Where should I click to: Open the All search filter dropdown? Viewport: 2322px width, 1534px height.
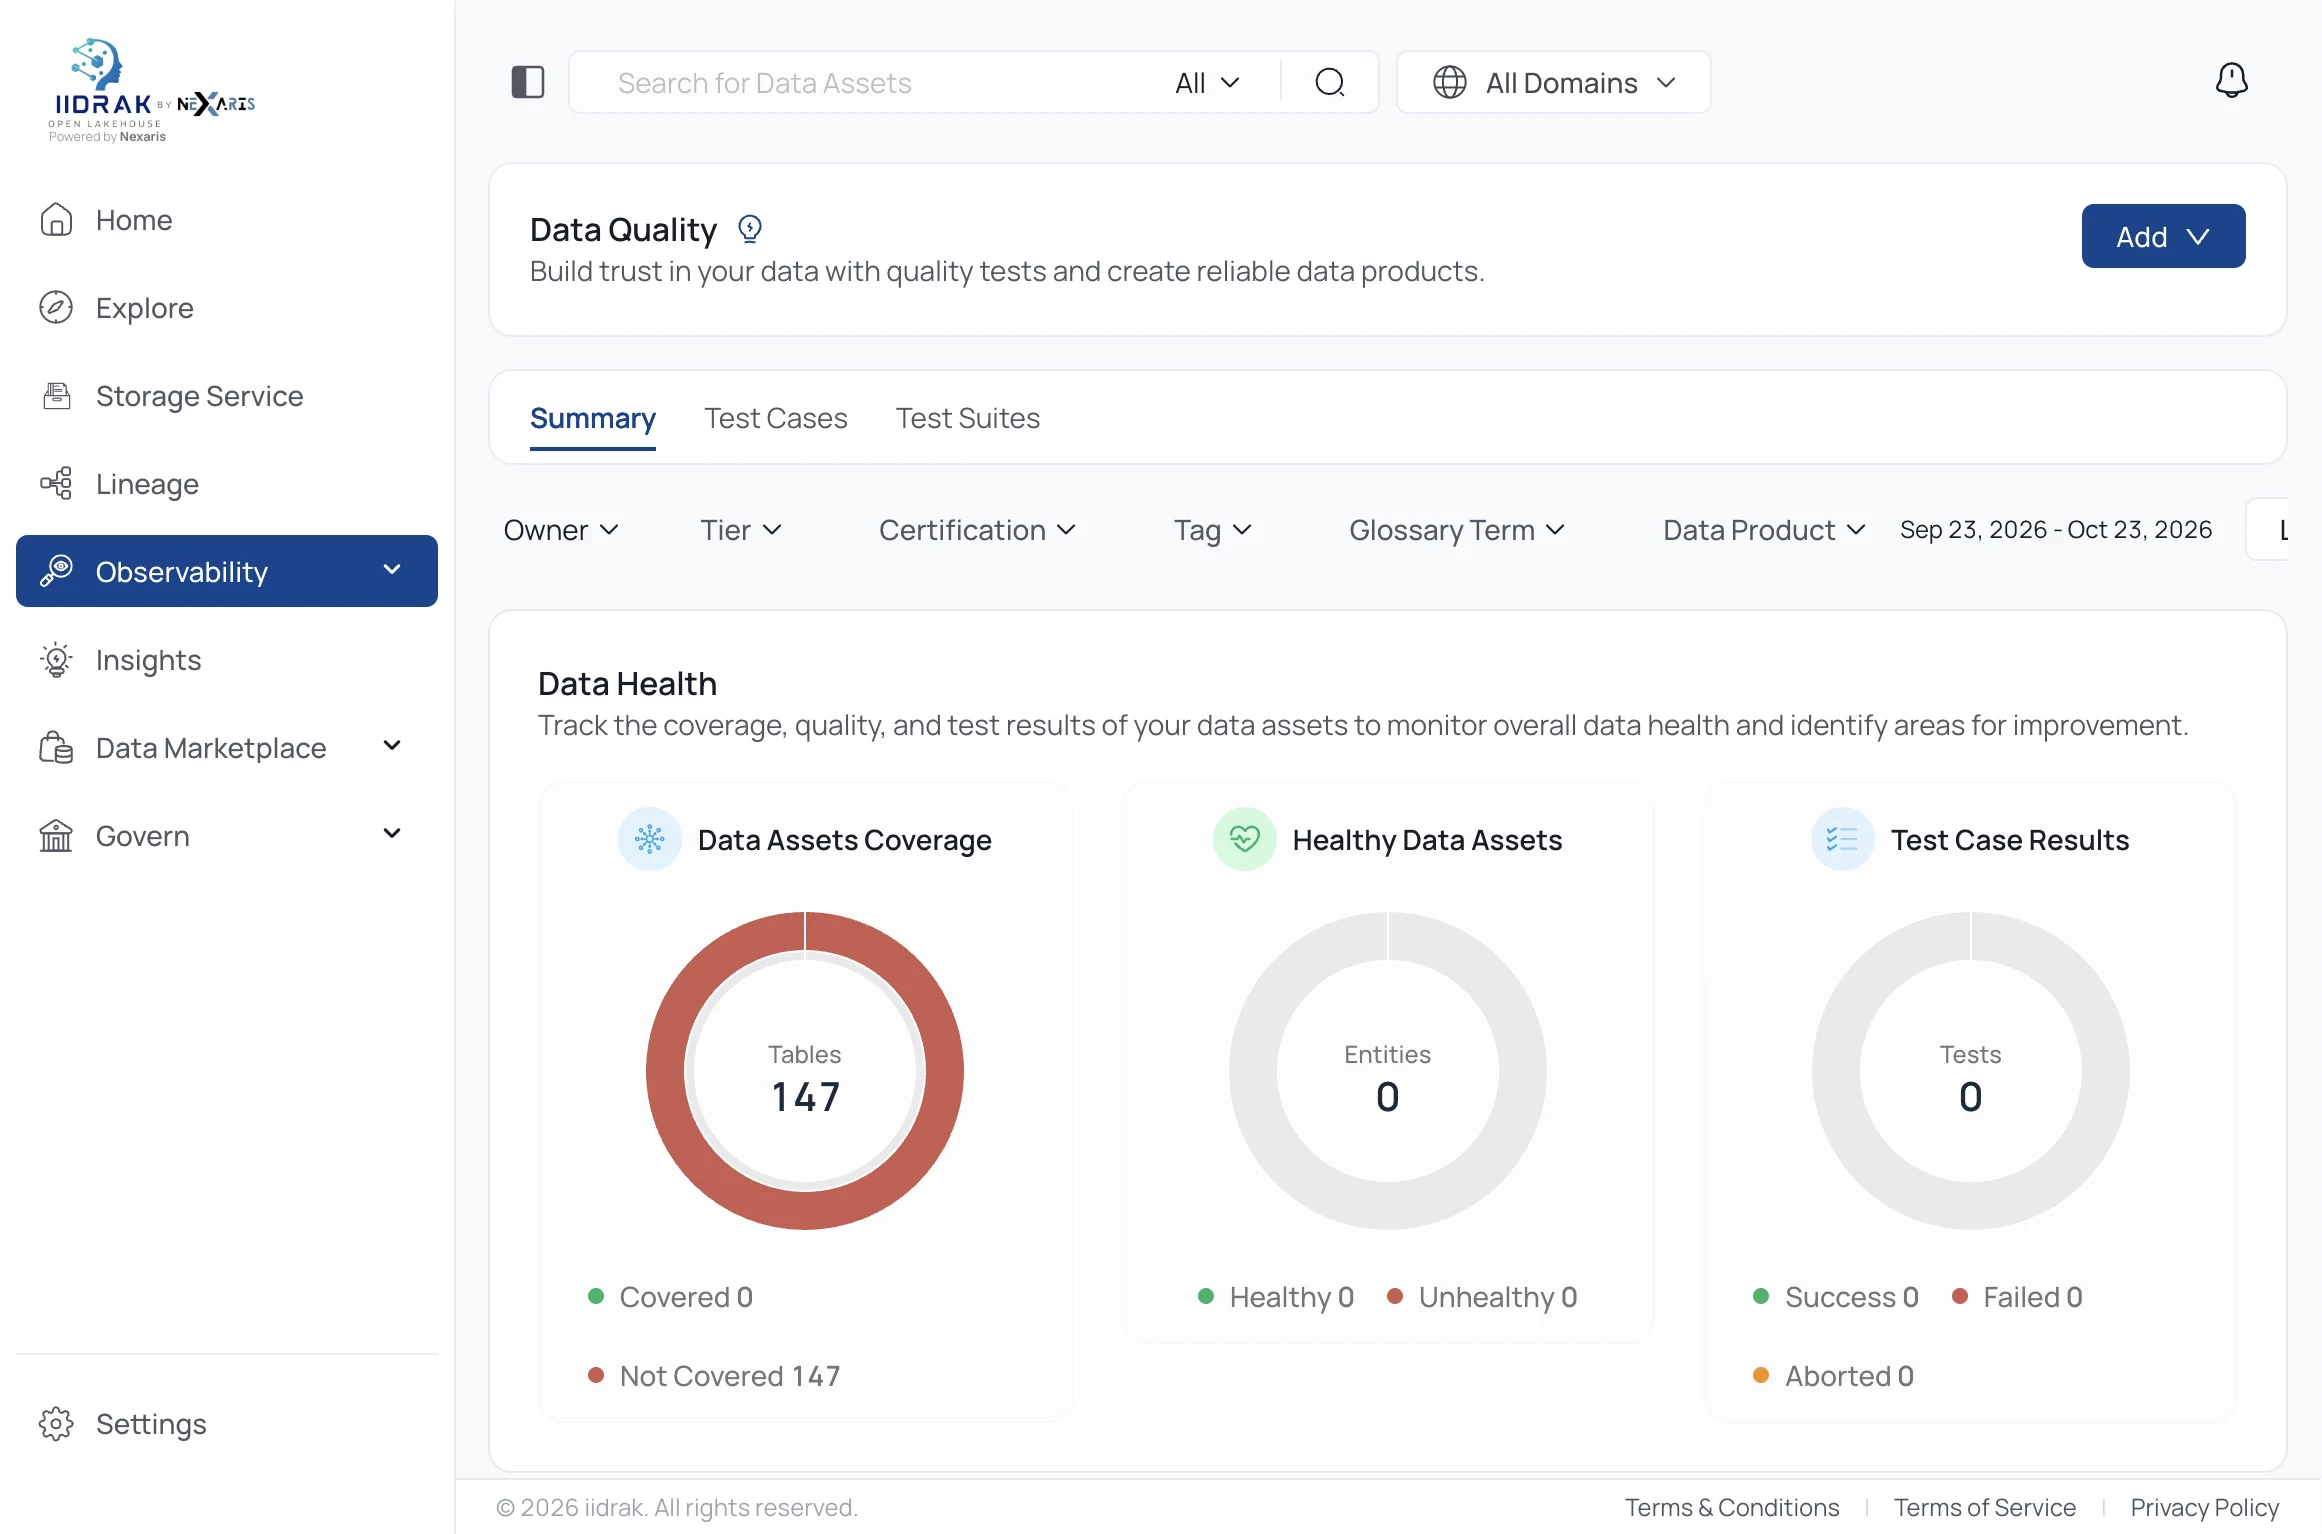[1207, 82]
